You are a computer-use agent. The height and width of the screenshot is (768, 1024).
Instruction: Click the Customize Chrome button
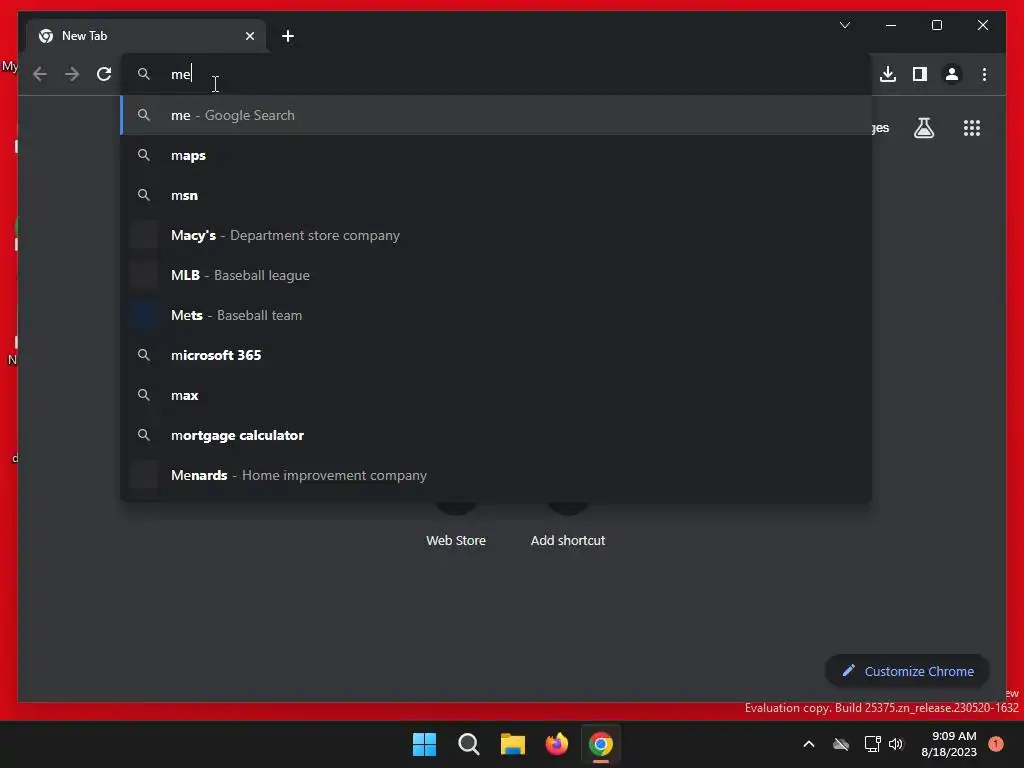coord(907,671)
